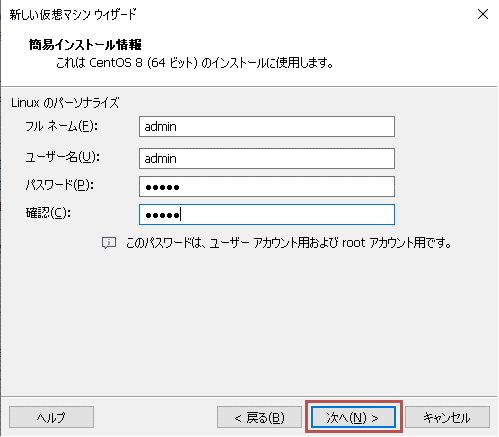Click the 簡易インストール情報 heading
The image size is (499, 437).
tap(85, 44)
